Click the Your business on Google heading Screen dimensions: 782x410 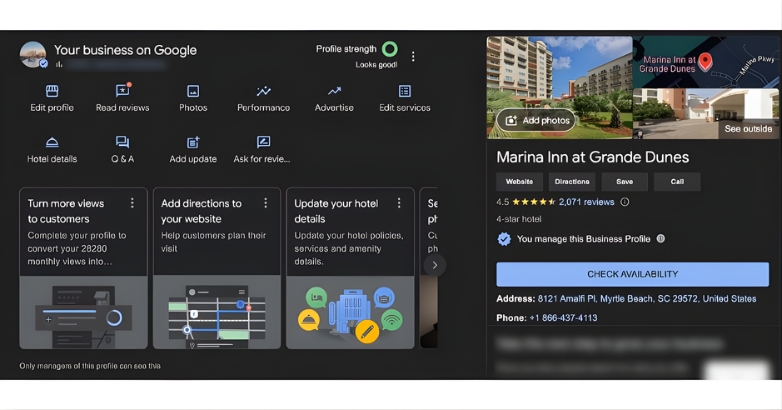click(x=125, y=50)
